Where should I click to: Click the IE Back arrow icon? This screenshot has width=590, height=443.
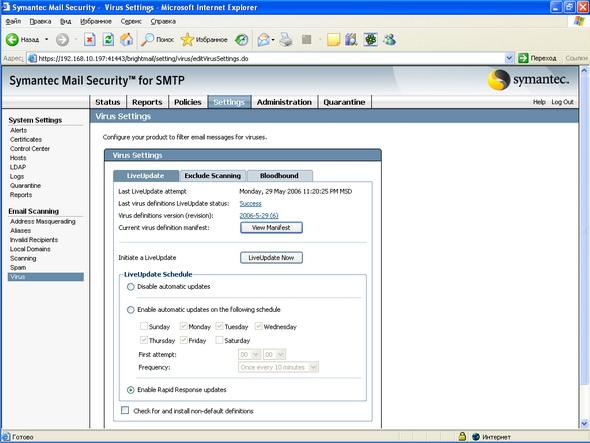click(x=12, y=40)
